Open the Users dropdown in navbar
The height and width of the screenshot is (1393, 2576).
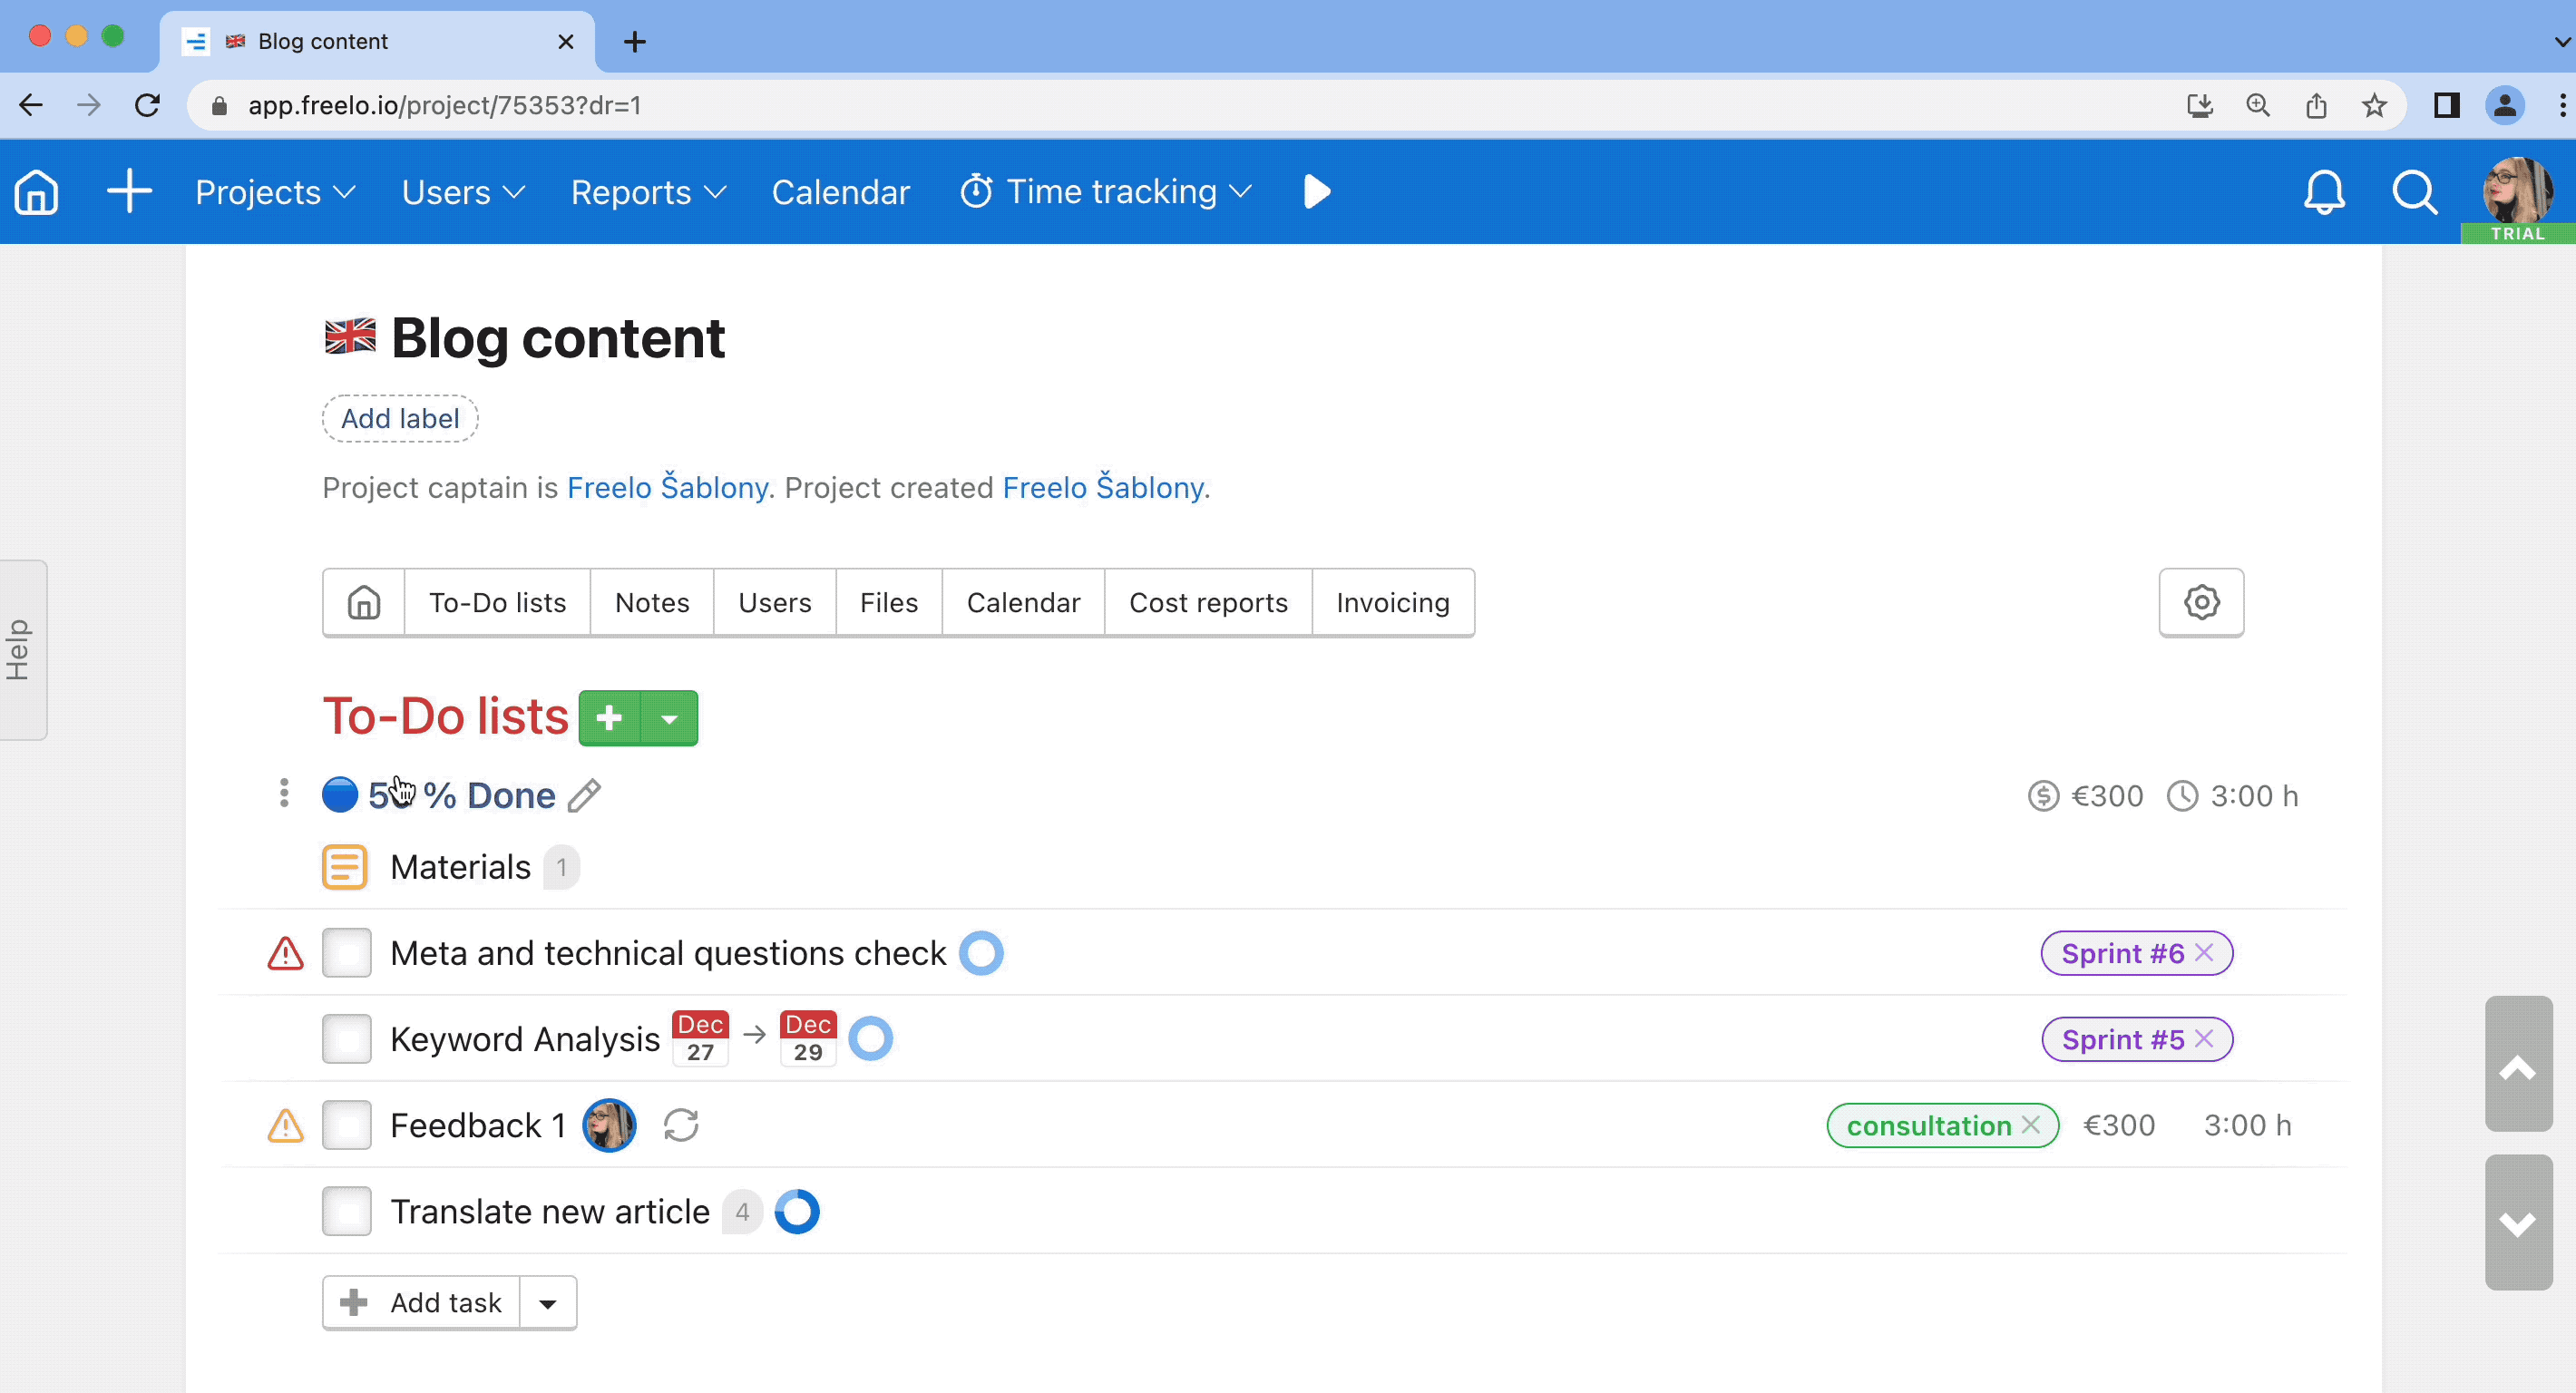click(463, 192)
